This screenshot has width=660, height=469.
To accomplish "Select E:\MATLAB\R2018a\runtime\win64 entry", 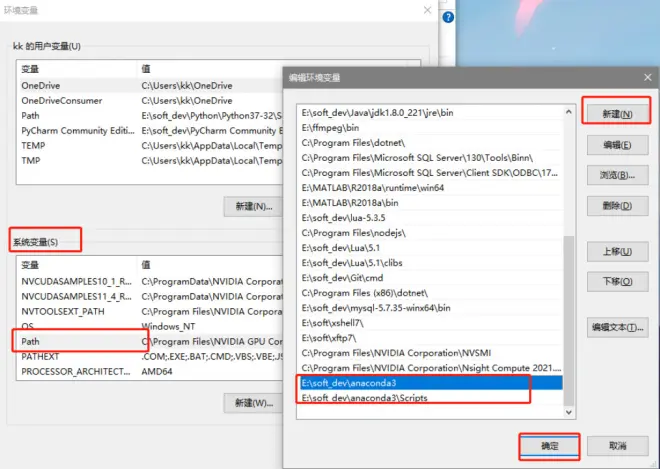I will 429,188.
